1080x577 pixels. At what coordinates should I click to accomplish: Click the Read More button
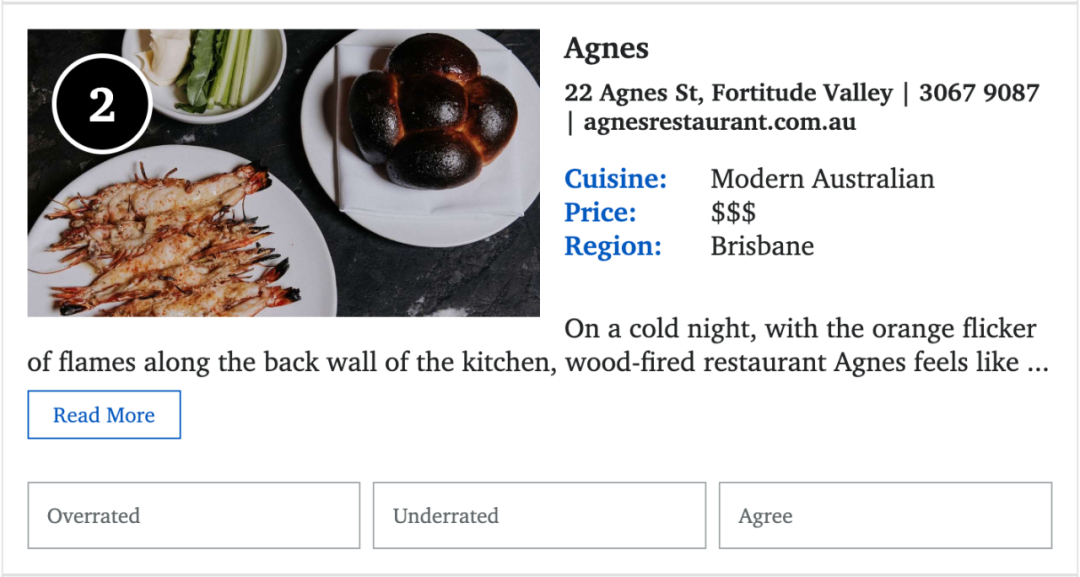(x=104, y=415)
